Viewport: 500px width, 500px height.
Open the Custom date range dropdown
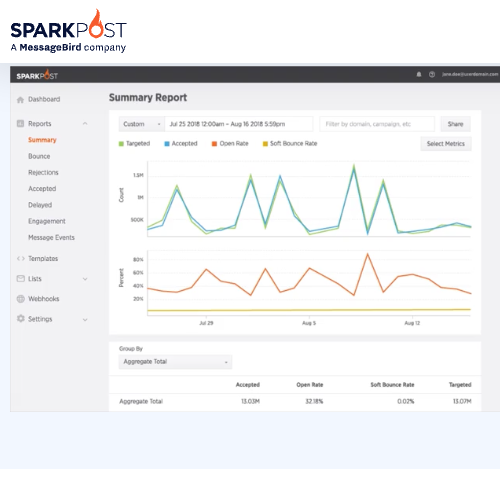tap(142, 124)
